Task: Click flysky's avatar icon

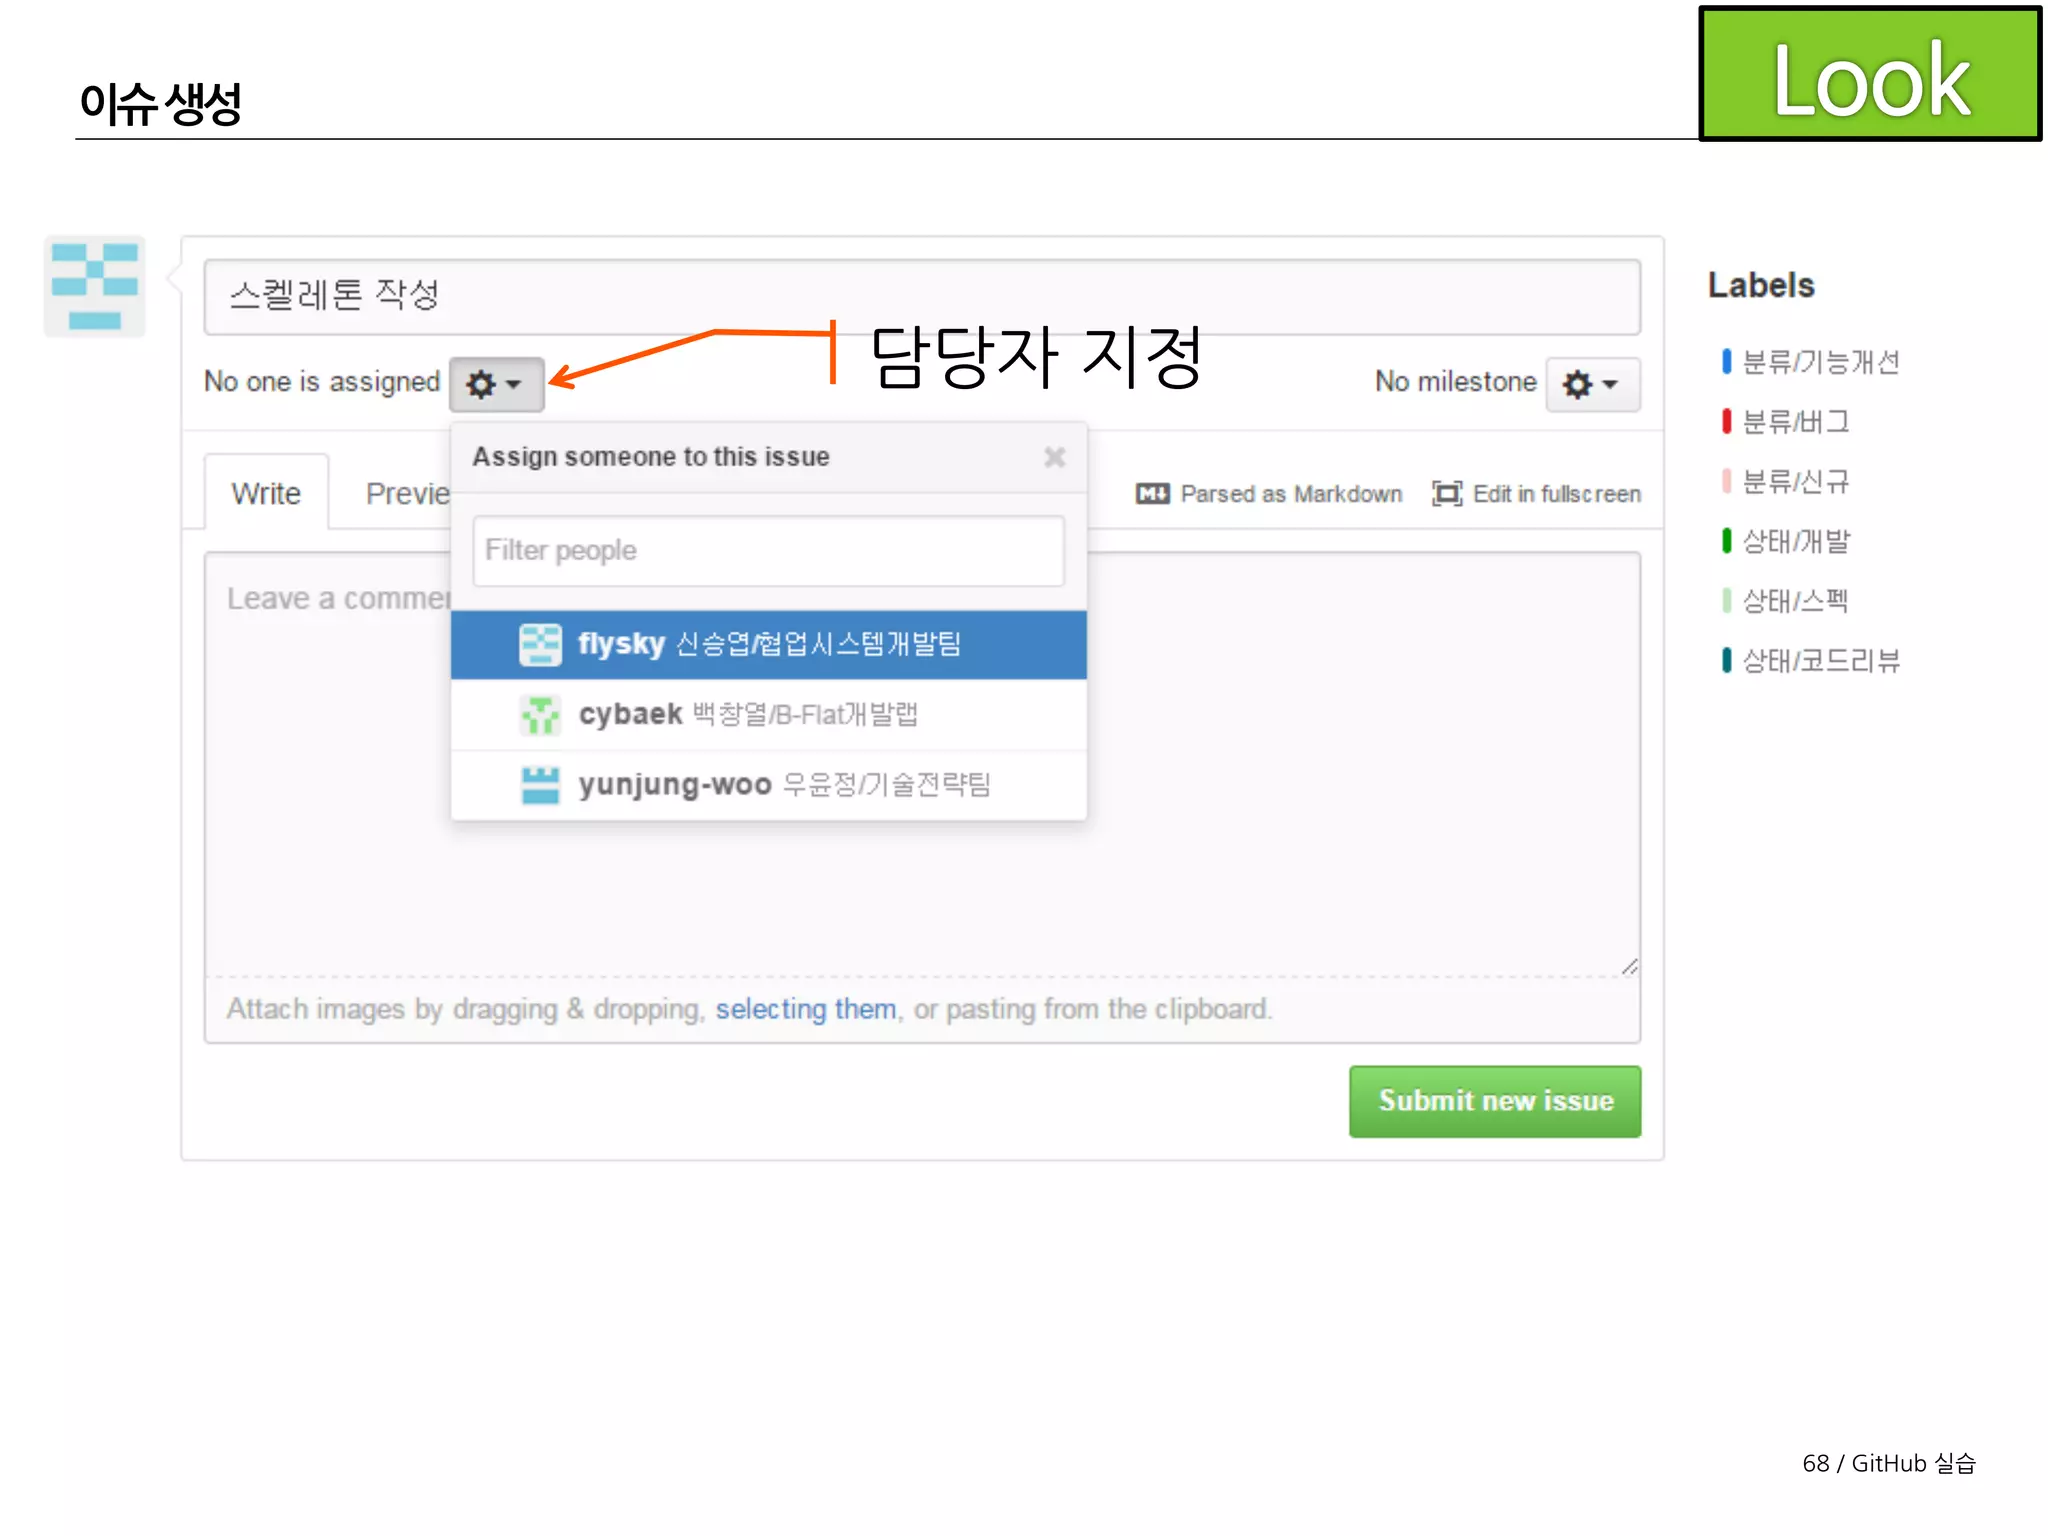Action: (540, 644)
